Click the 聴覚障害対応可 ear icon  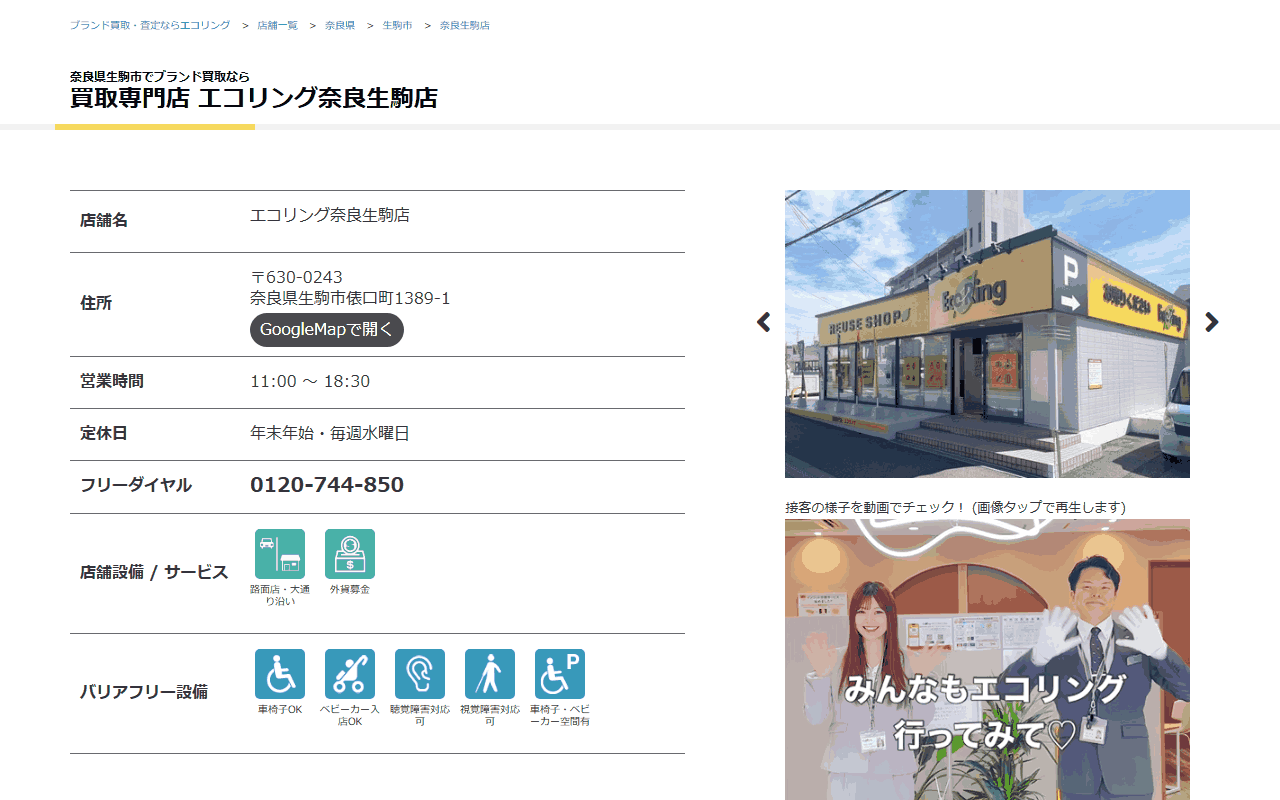(x=420, y=674)
